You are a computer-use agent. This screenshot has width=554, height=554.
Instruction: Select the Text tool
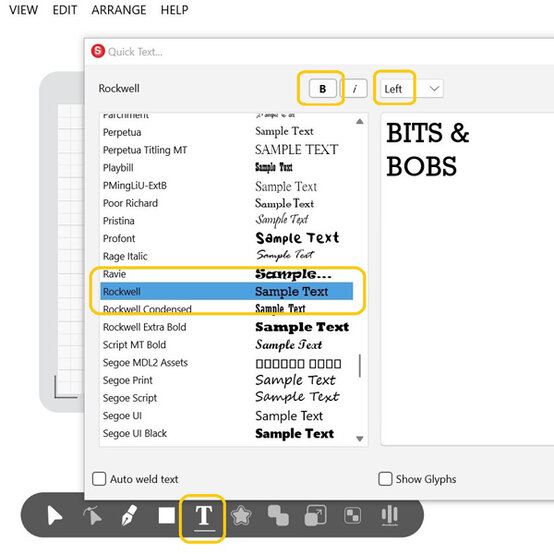[204, 517]
